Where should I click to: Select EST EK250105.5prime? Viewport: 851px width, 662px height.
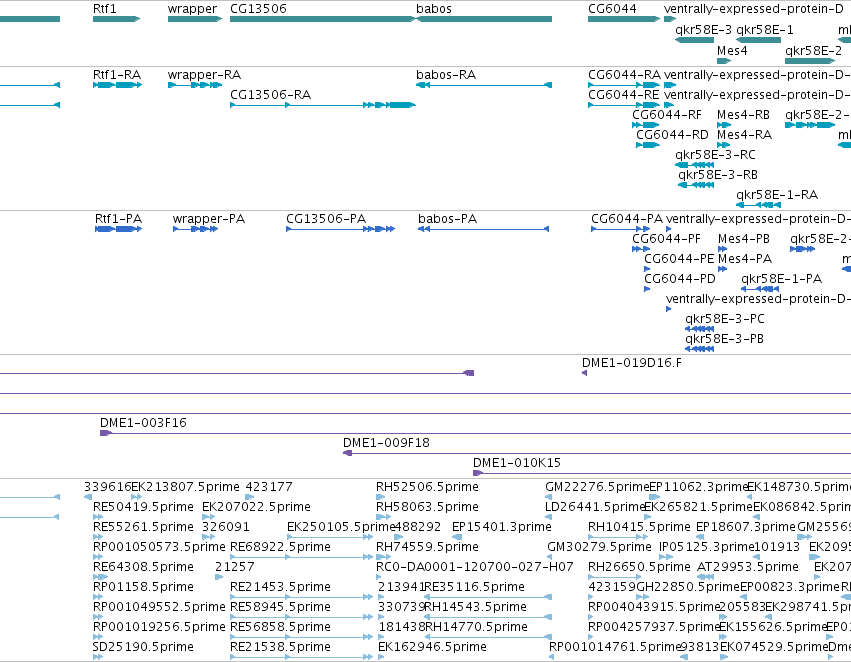329,537
